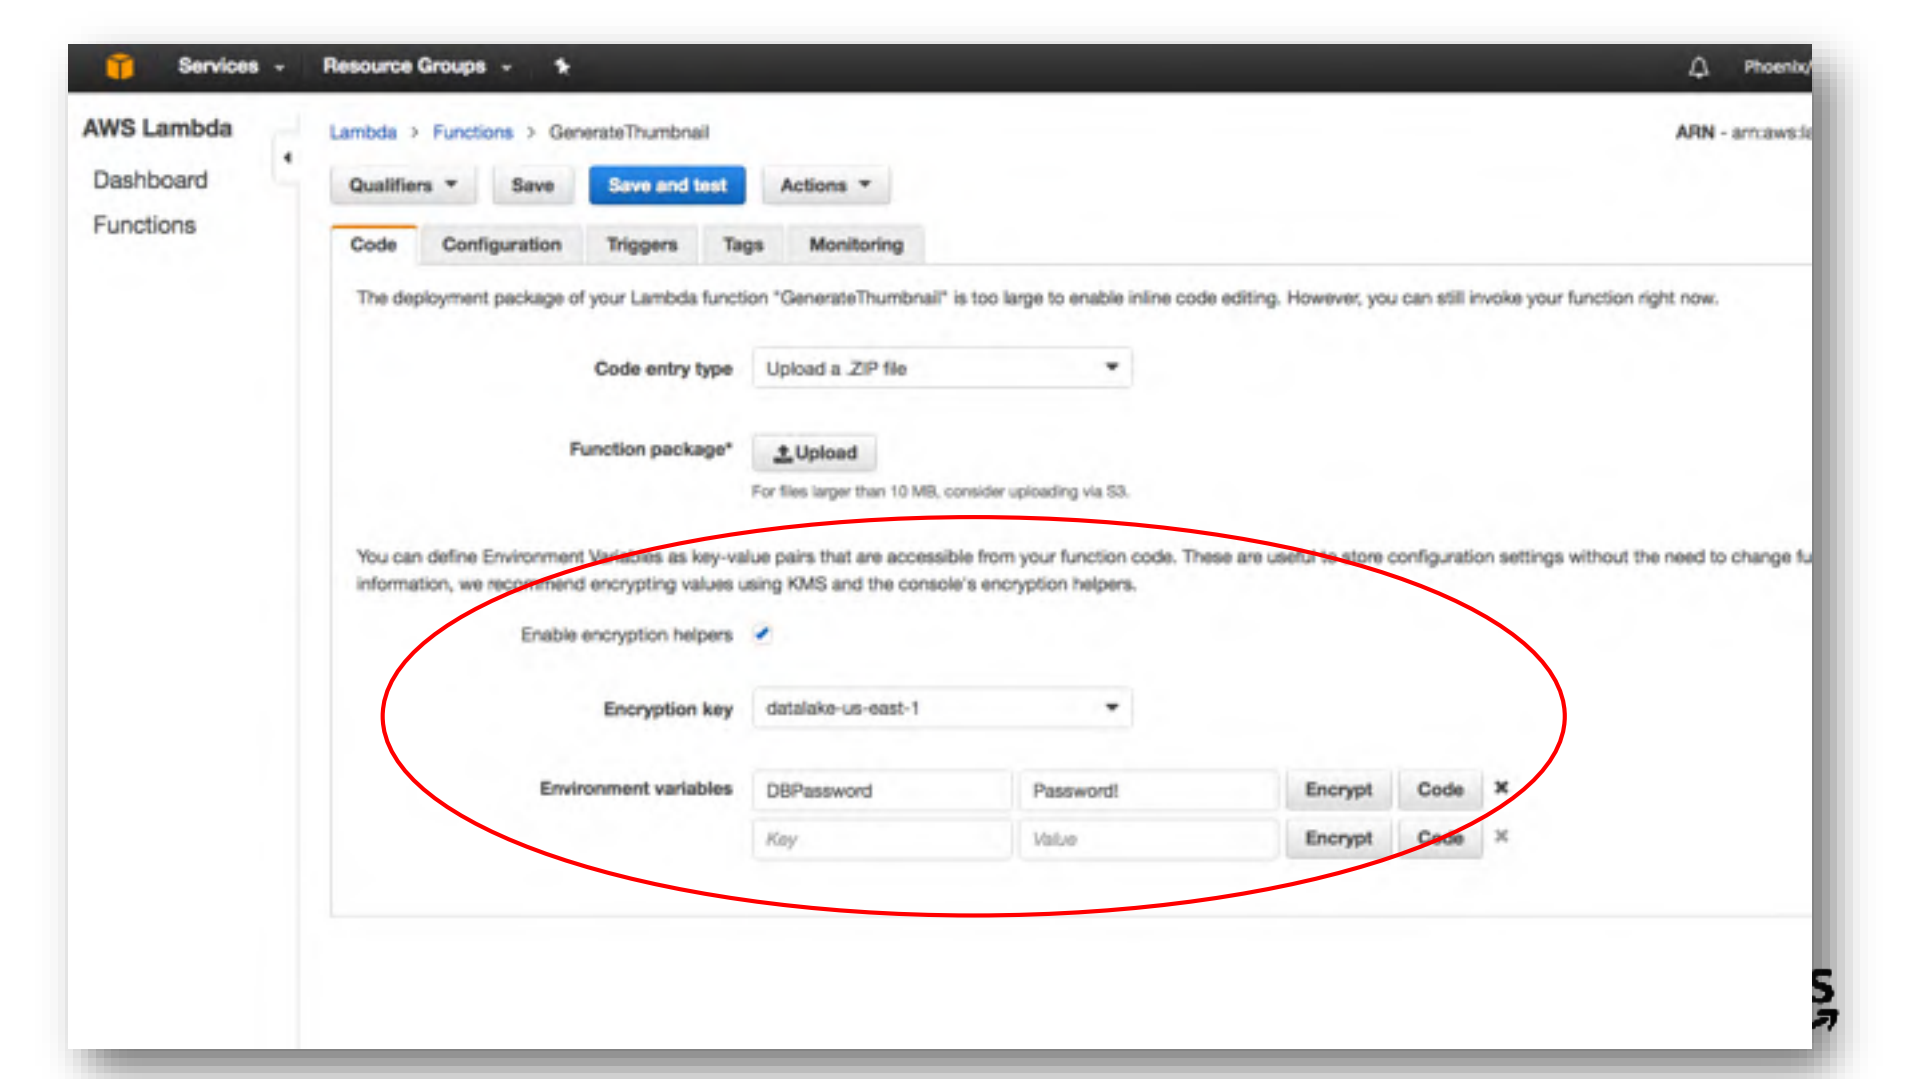Switch to the Configuration tab

click(501, 245)
